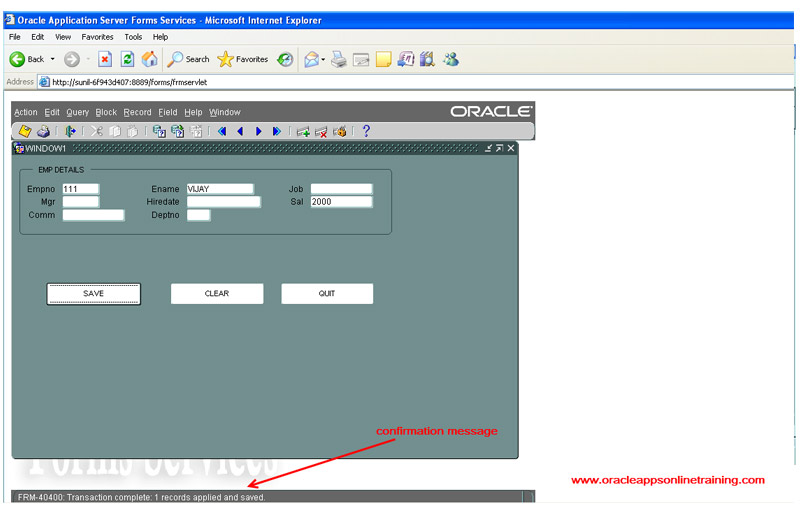Click the browser Forward arrow
Image resolution: width=800 pixels, height=510 pixels.
pos(71,59)
